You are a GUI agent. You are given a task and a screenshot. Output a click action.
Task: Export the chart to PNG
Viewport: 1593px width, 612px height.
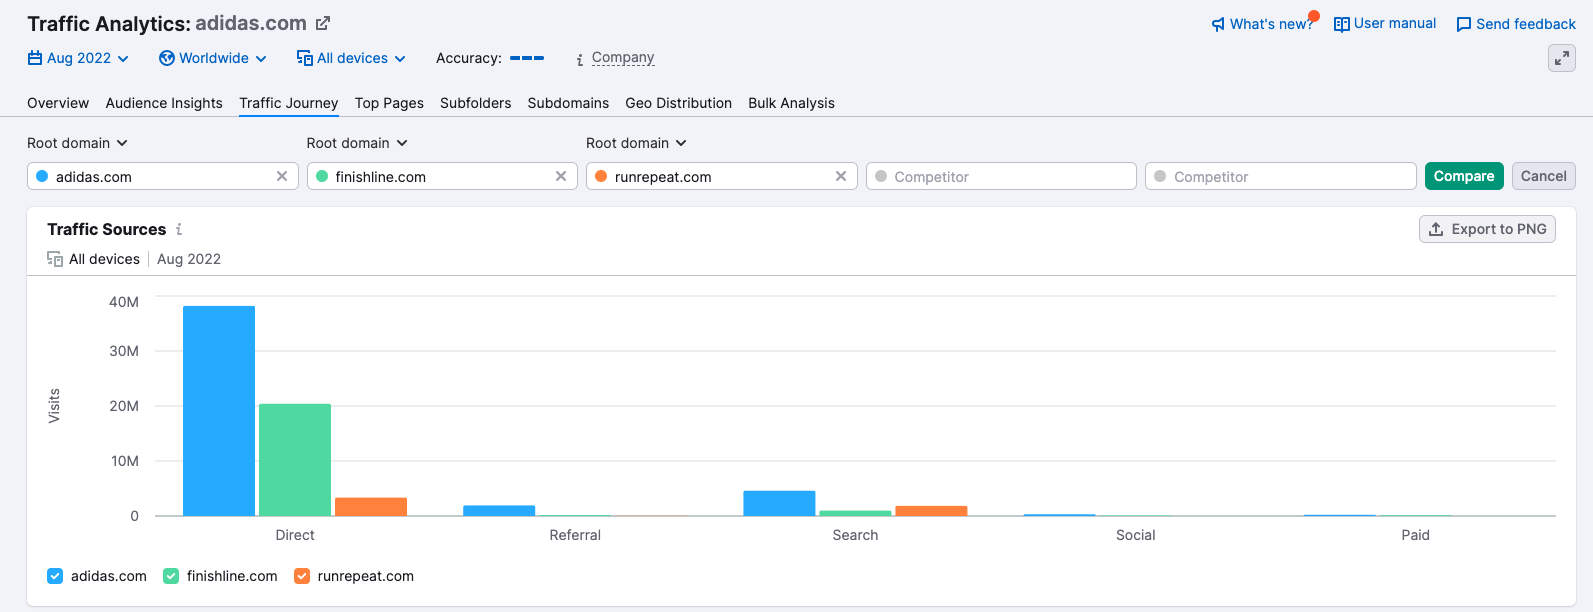pos(1487,229)
